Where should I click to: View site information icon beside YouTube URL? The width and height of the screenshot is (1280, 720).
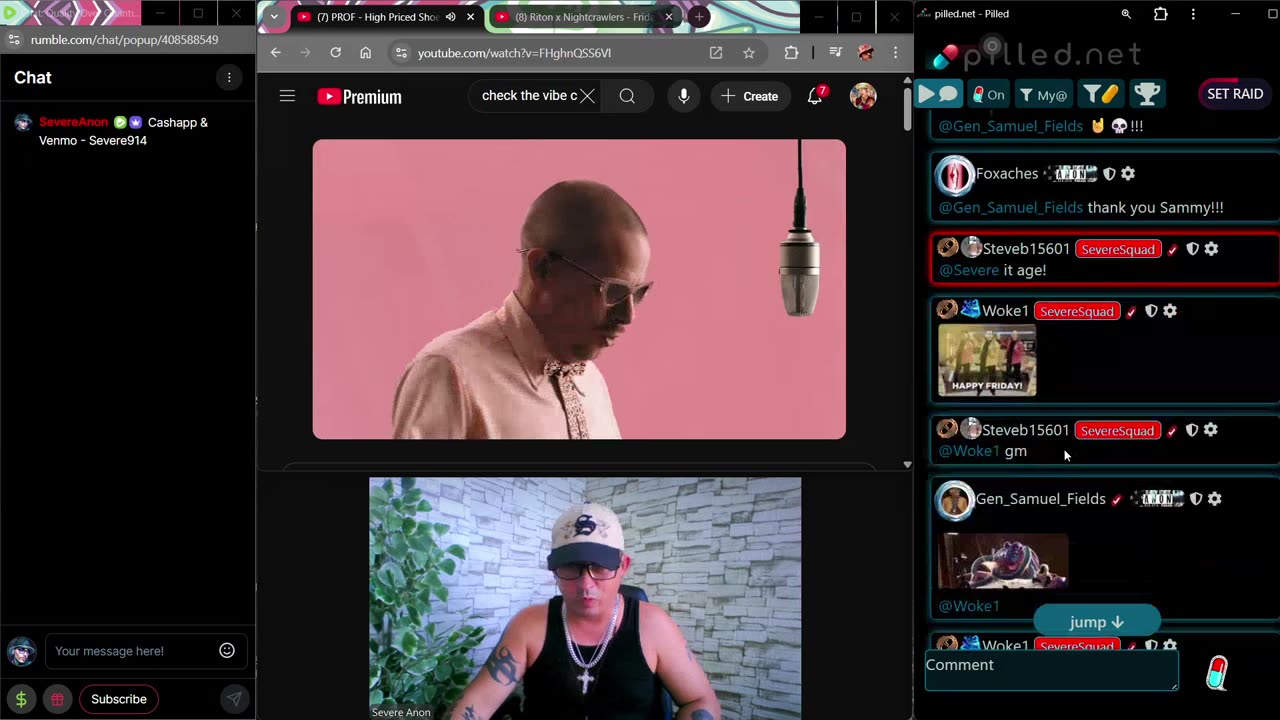tap(400, 53)
